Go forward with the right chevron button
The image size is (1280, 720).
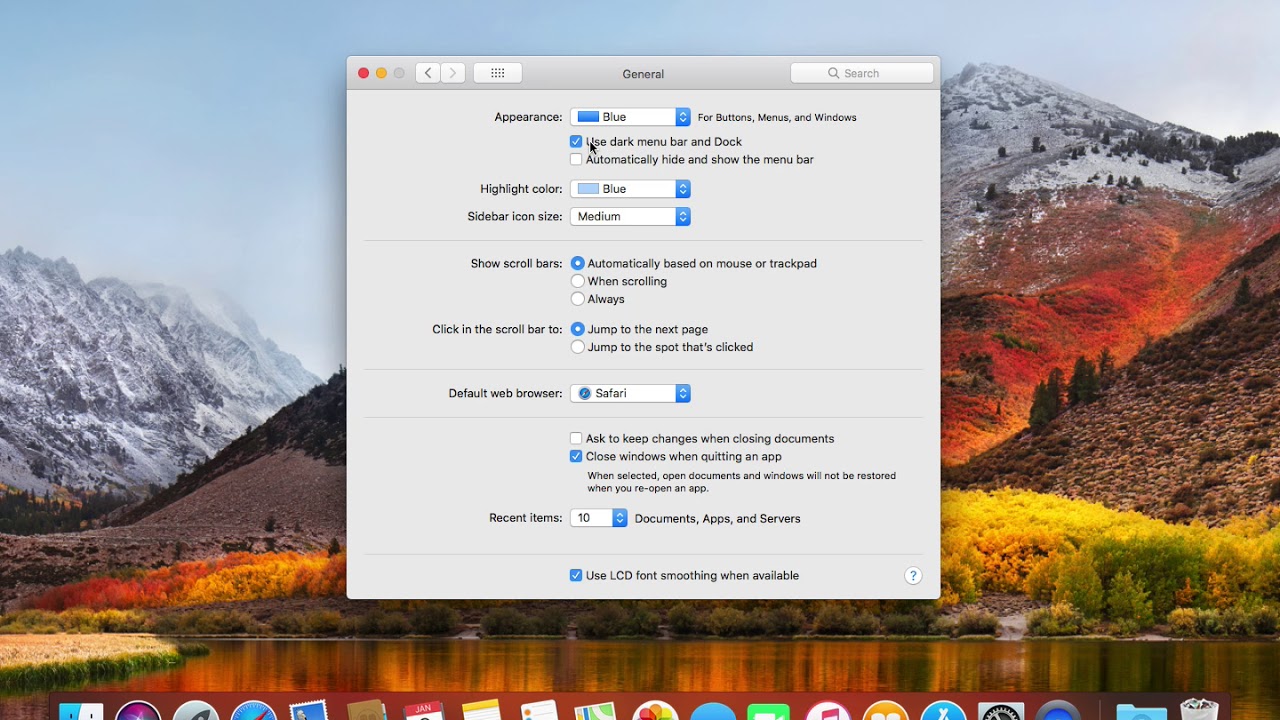pos(453,73)
